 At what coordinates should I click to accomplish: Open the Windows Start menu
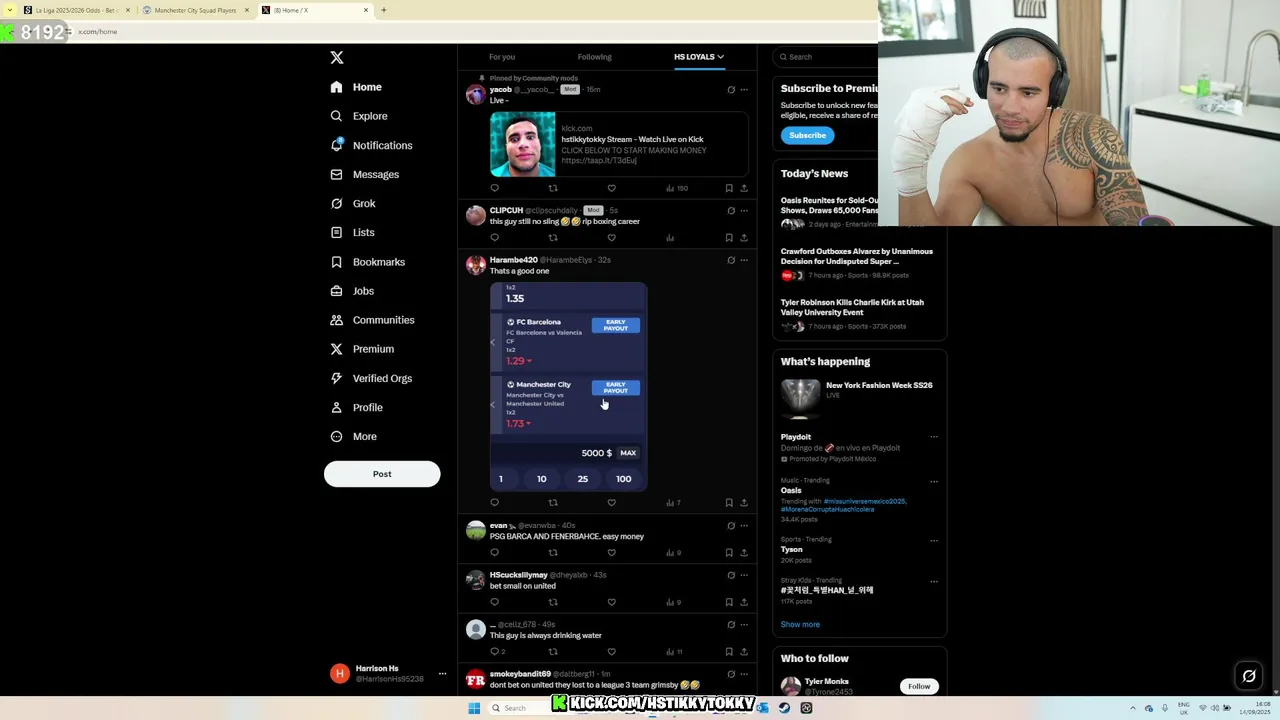pos(474,708)
